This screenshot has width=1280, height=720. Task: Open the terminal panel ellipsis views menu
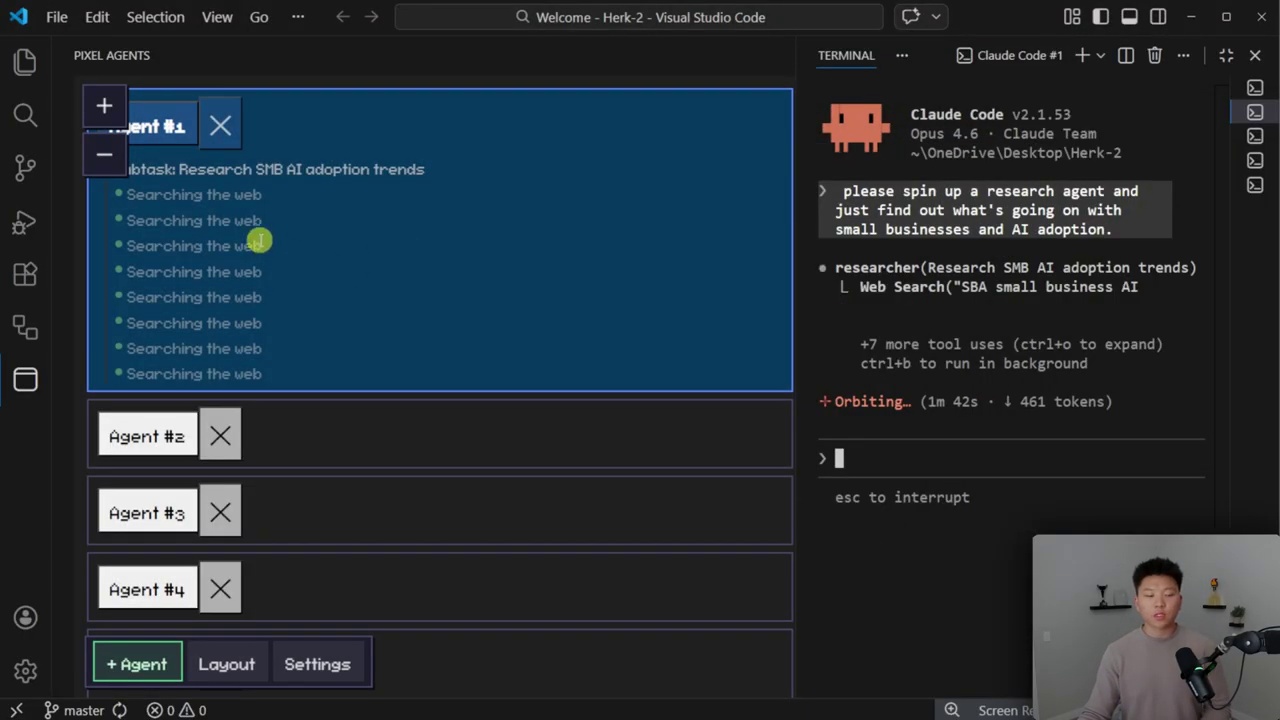point(902,55)
